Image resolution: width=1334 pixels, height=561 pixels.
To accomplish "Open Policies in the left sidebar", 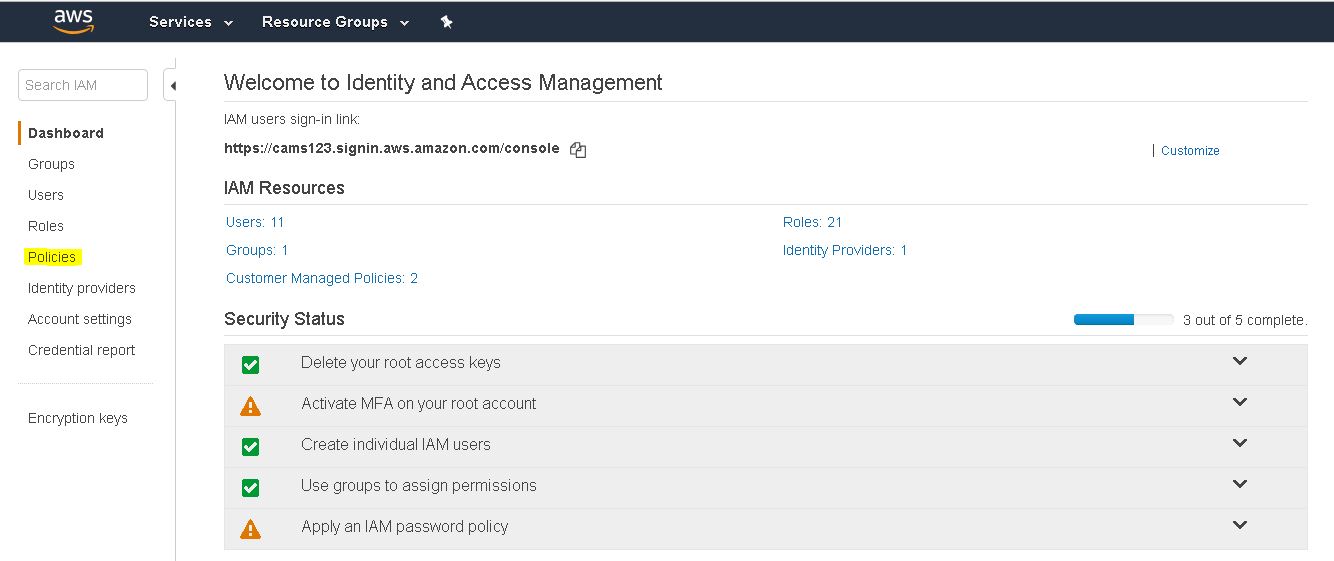I will [x=52, y=257].
